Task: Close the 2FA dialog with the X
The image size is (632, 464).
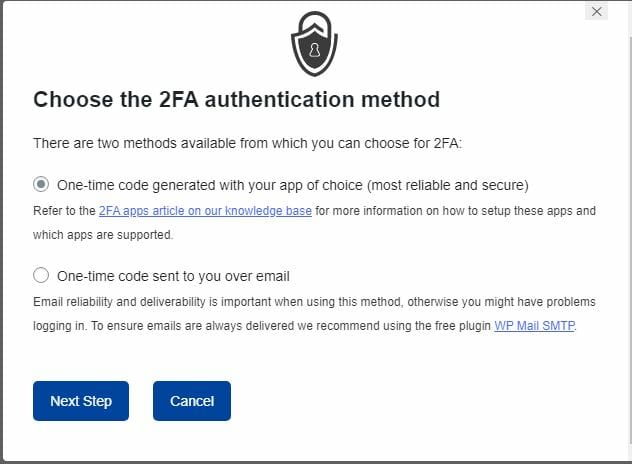Action: pyautogui.click(x=597, y=11)
